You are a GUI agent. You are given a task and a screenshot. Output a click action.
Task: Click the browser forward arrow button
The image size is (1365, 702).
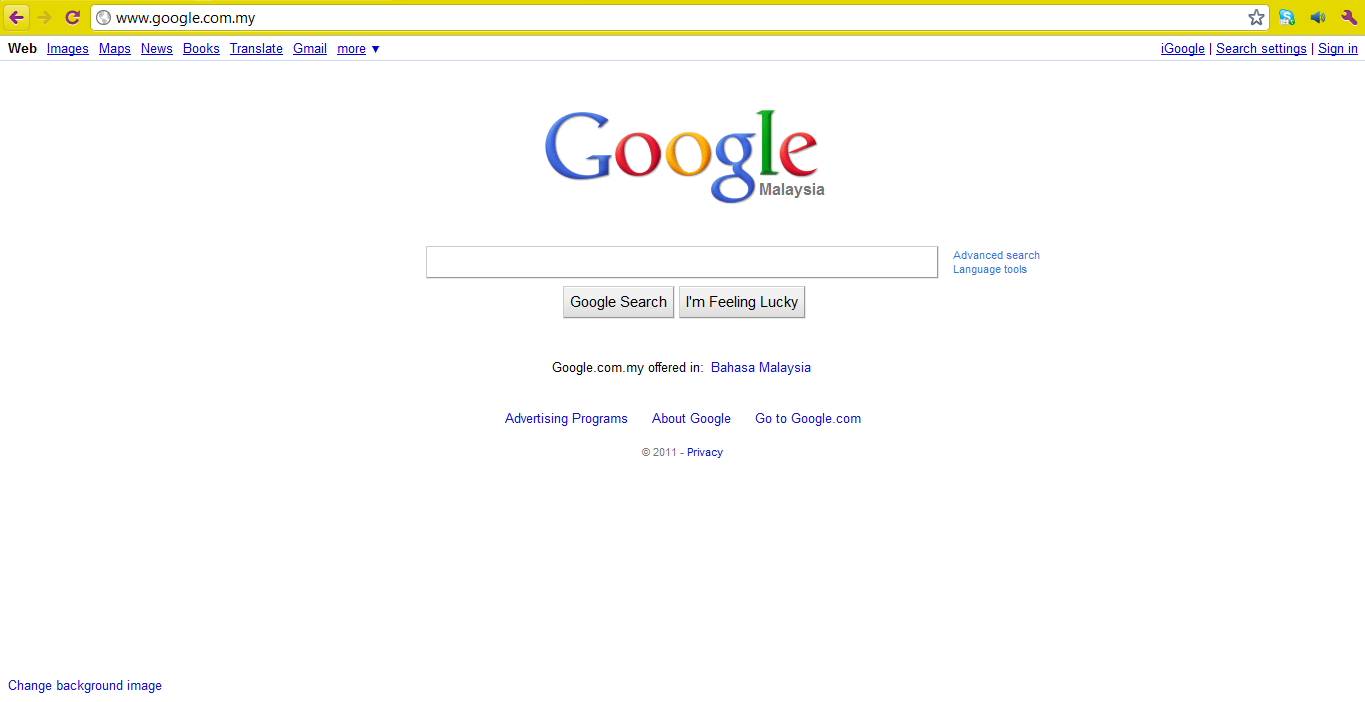(x=45, y=17)
